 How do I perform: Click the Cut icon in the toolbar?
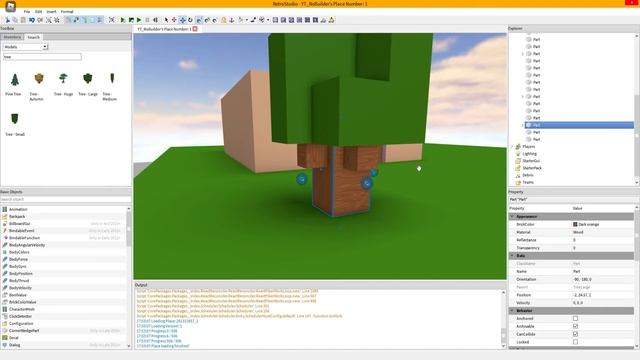tap(7, 20)
